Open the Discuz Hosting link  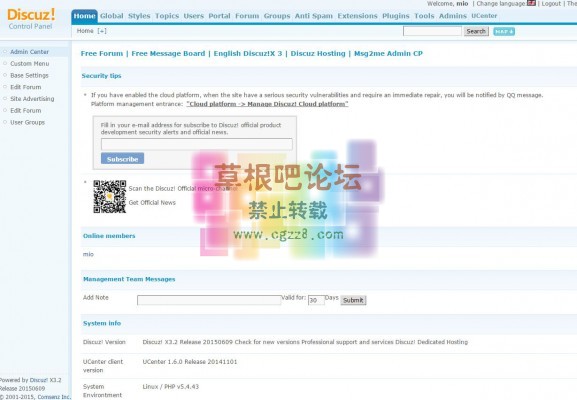click(318, 54)
